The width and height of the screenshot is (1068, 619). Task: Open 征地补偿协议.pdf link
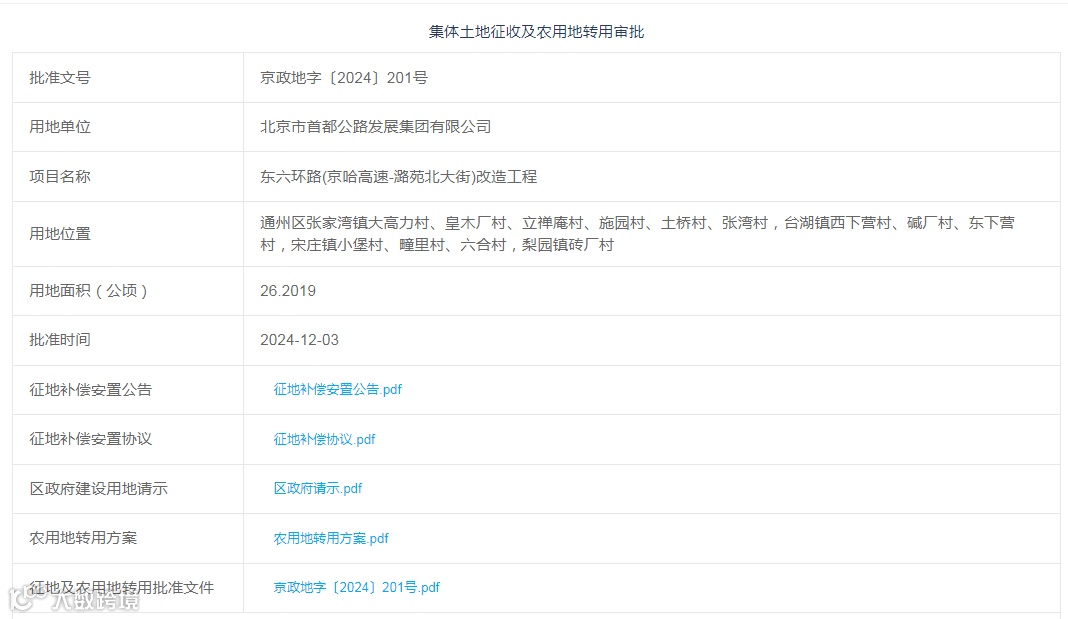coord(324,439)
